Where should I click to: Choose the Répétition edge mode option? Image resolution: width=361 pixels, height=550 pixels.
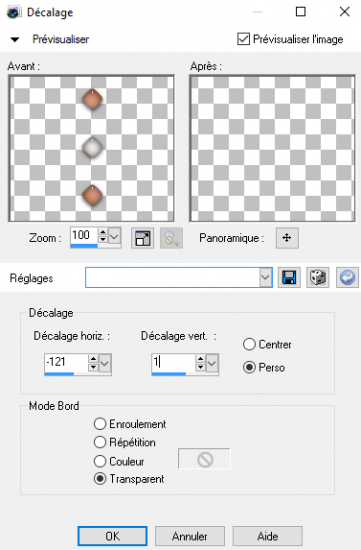[100, 442]
